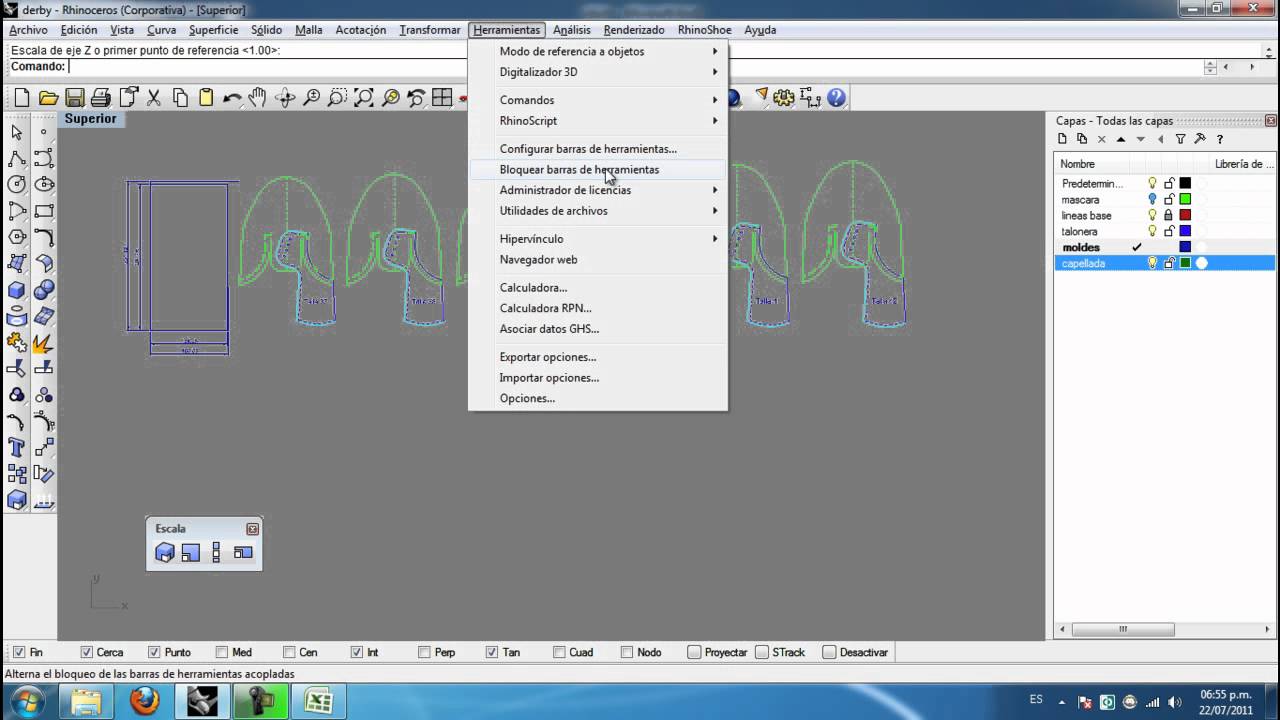Viewport: 1280px width, 720px height.
Task: Select the arrow pointer tool
Action: click(17, 132)
